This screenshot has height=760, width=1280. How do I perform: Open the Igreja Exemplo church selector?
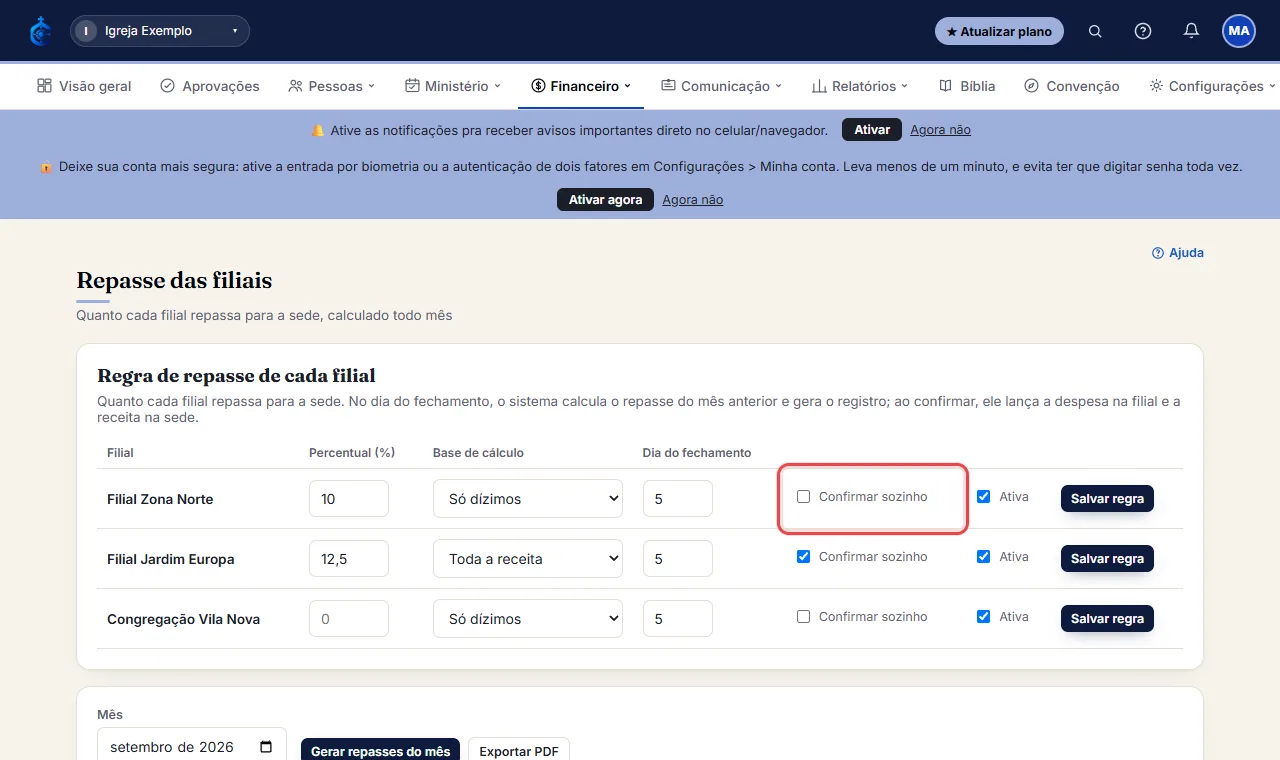coord(160,31)
